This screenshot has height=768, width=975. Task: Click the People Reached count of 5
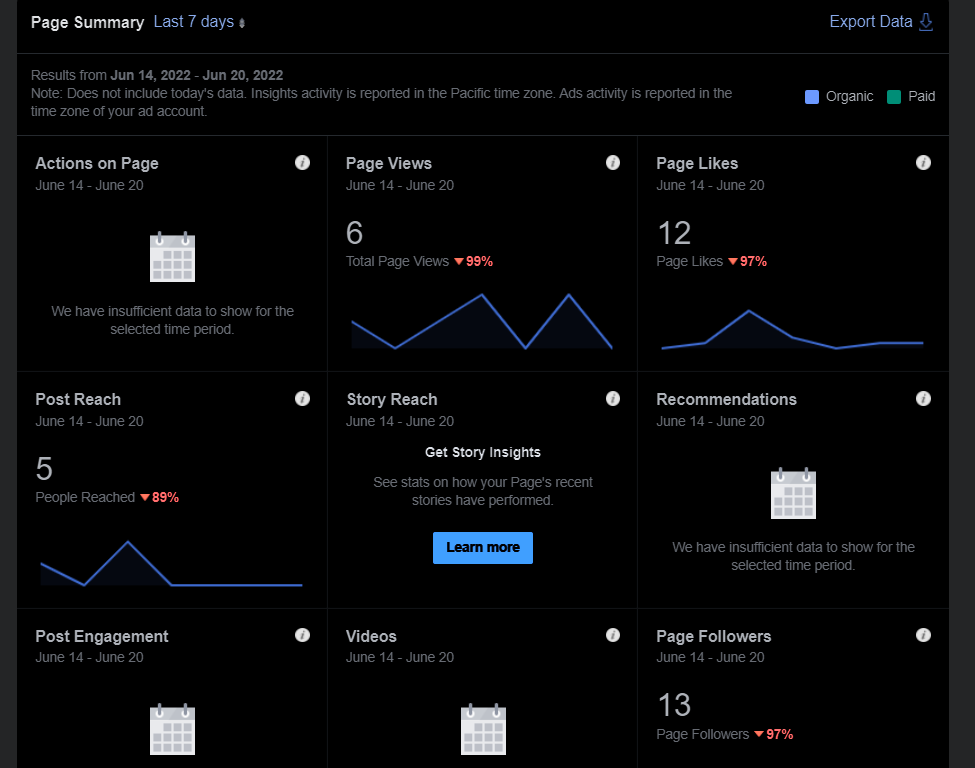tap(44, 469)
